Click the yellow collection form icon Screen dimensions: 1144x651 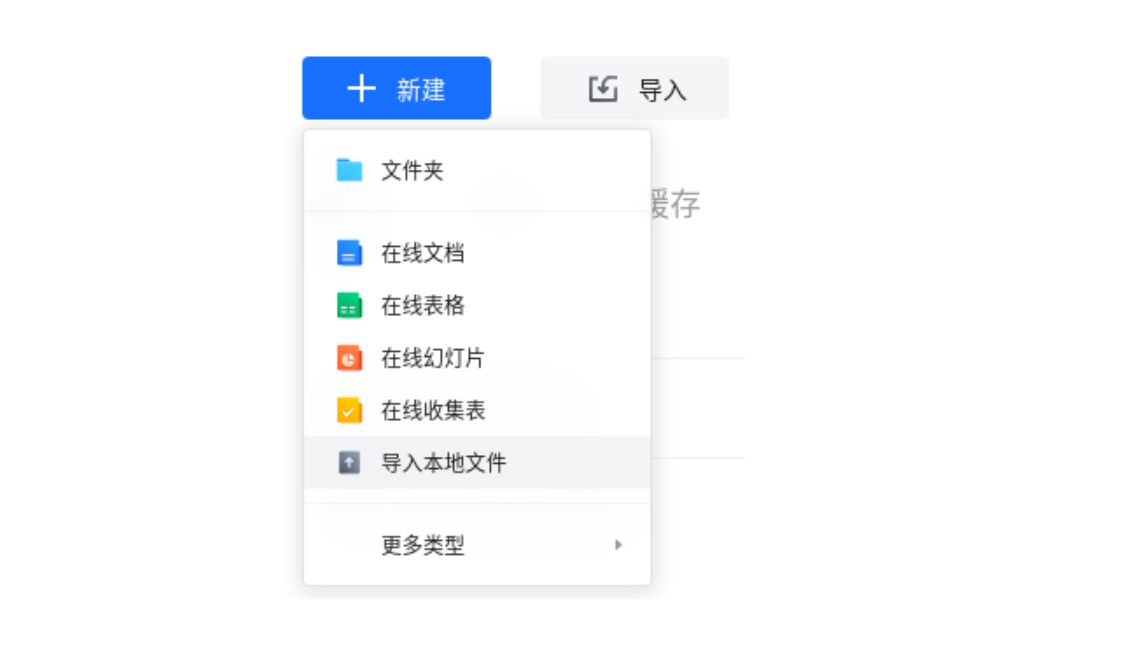[349, 410]
